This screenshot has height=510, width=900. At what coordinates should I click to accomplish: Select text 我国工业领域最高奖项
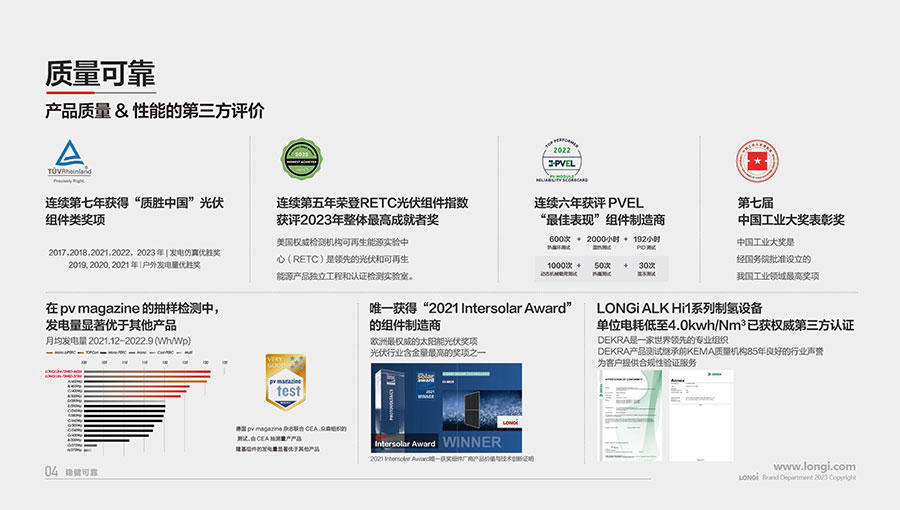click(x=778, y=276)
